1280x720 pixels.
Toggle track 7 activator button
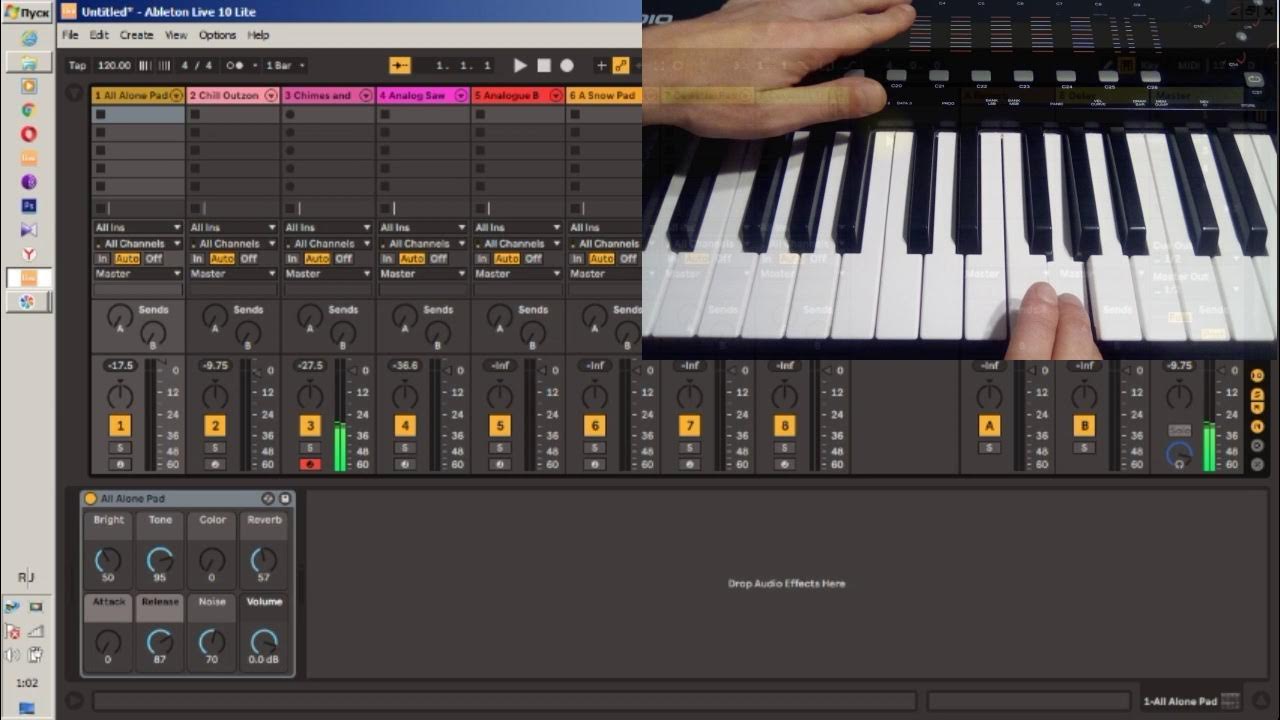point(689,427)
